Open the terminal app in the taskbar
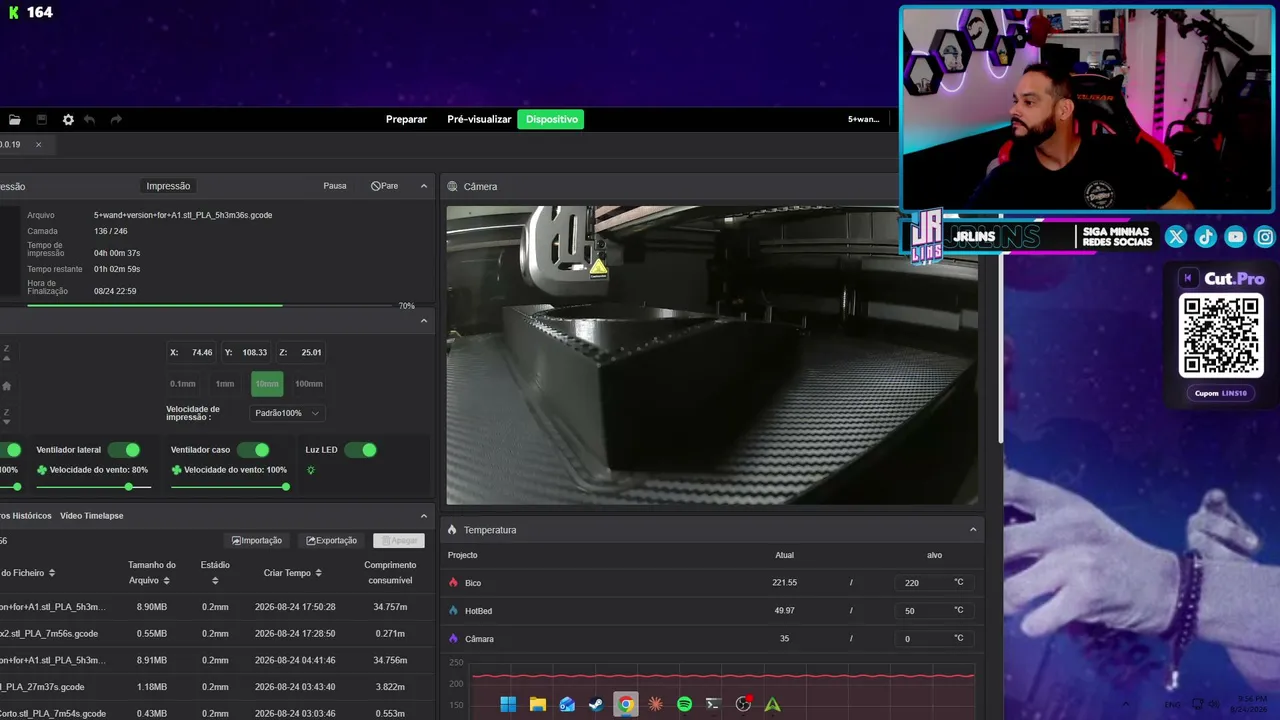This screenshot has width=1280, height=720. click(713, 704)
